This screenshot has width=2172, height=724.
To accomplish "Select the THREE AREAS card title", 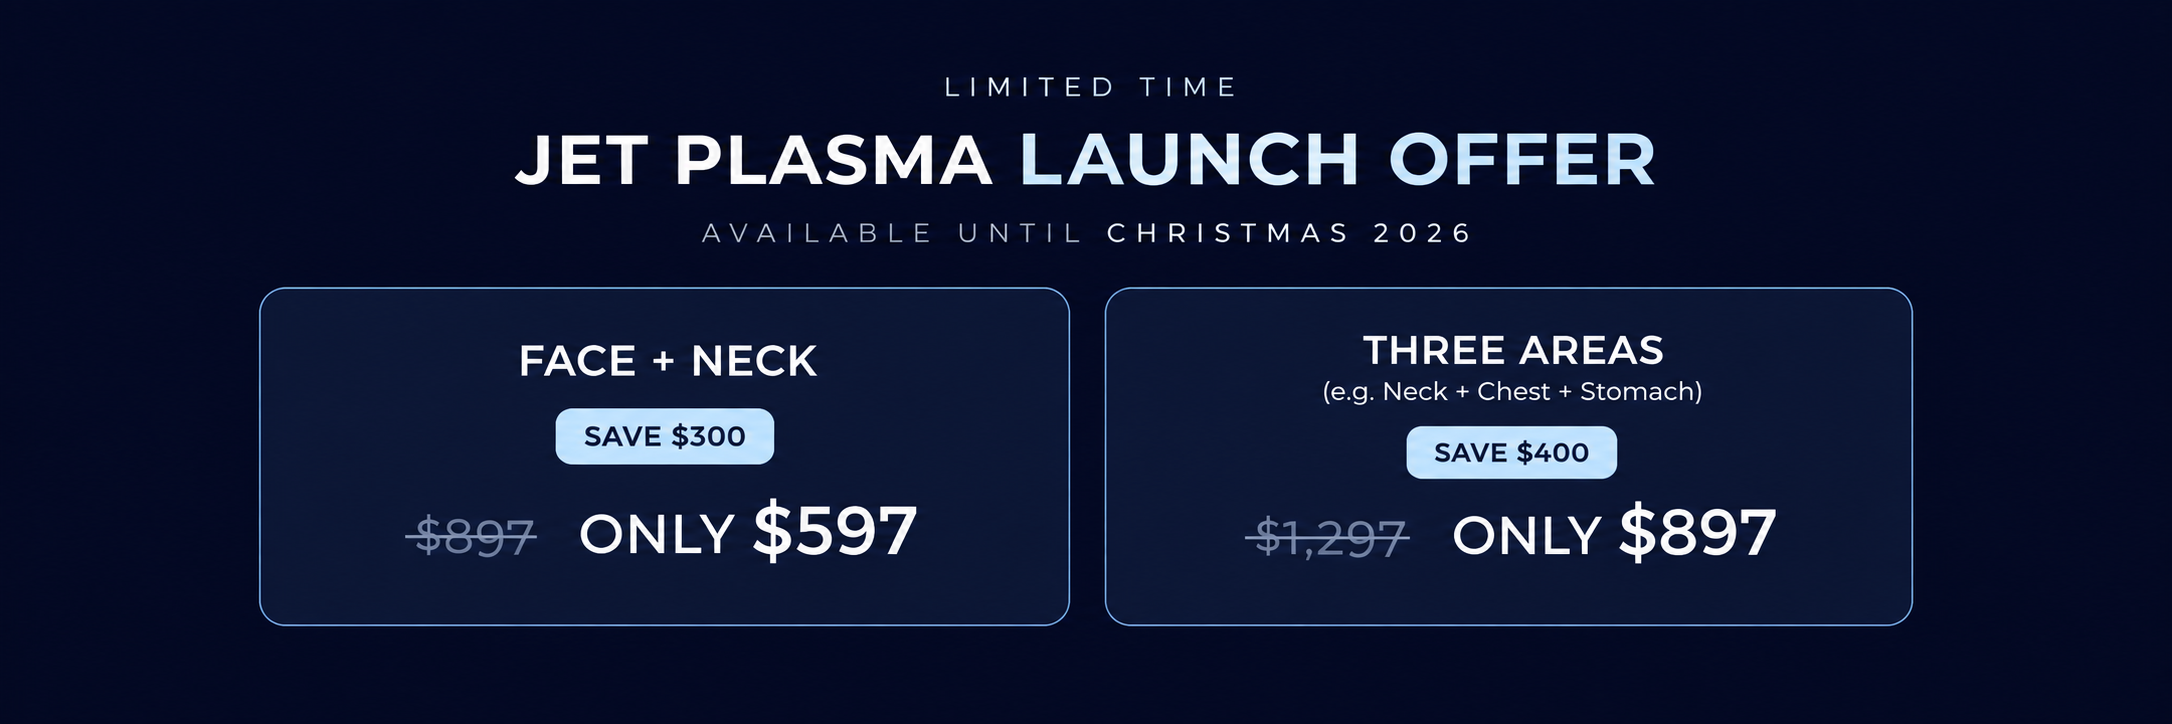I will point(1513,350).
